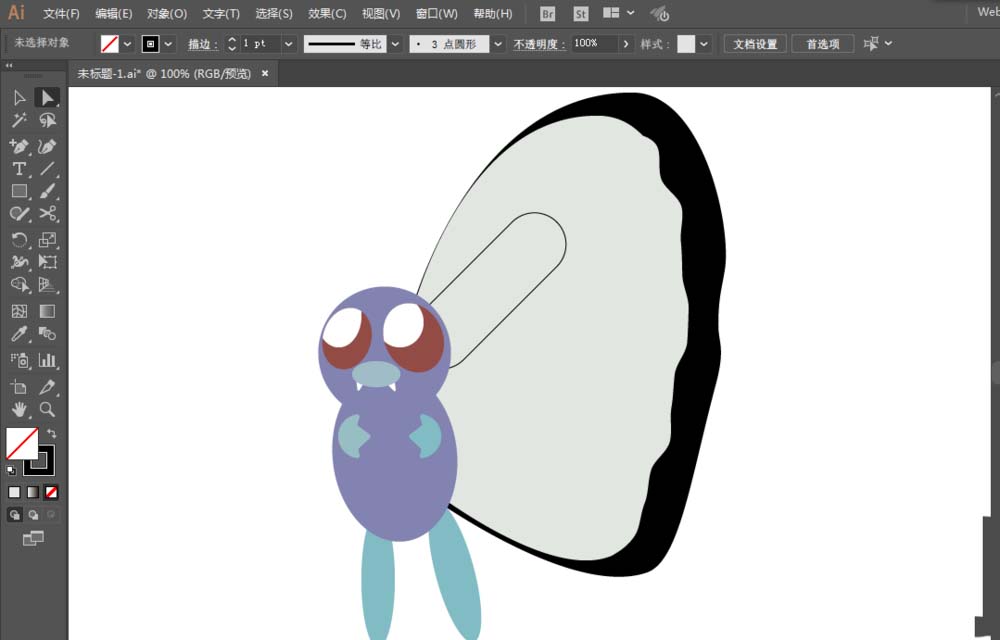Open align-to options dropdown arrow
Image resolution: width=1000 pixels, height=640 pixels.
[888, 44]
